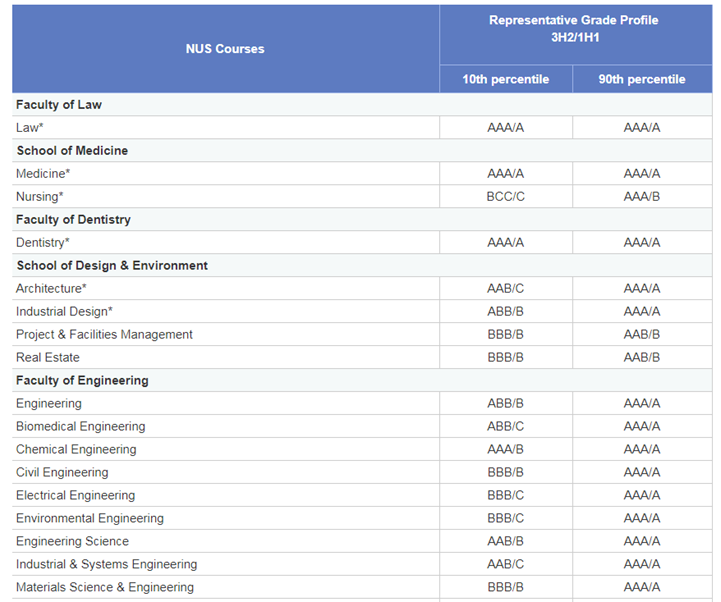Click the Engineering course name
This screenshot has height=602, width=721.
point(49,403)
